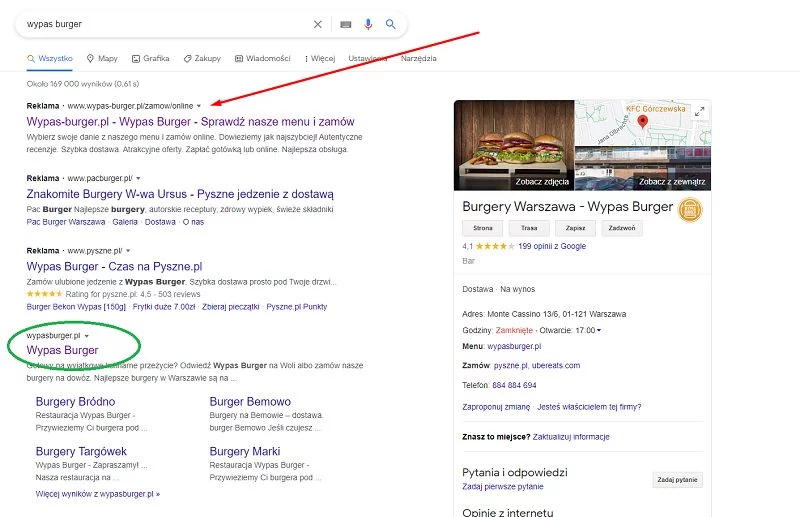This screenshot has height=517, width=800.
Task: Click the map thumbnail showing KFC Górczewska
Action: pos(643,123)
